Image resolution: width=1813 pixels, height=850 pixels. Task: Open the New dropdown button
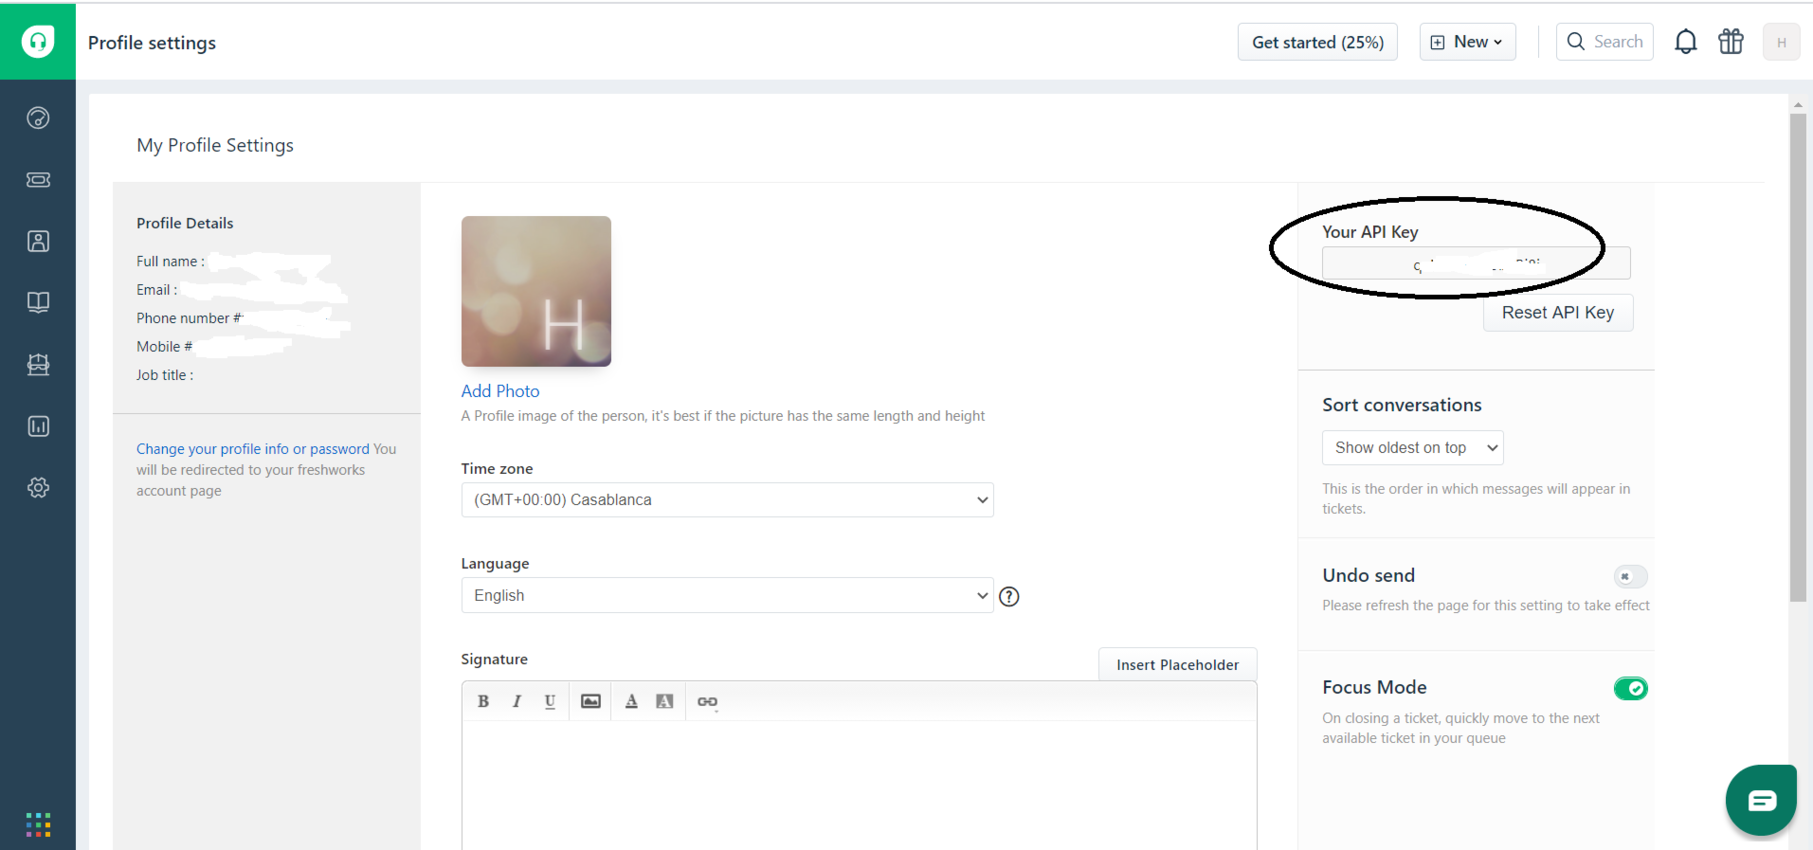(1467, 42)
